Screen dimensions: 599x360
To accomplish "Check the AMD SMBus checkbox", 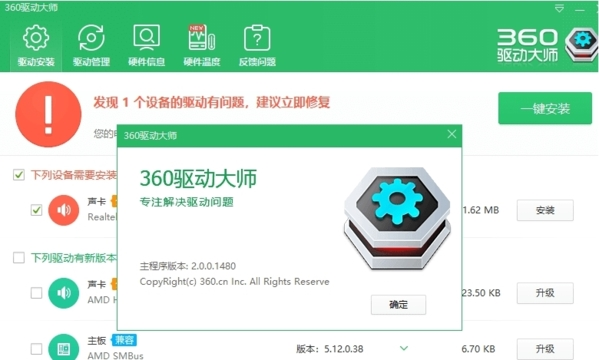I will 36,349.
